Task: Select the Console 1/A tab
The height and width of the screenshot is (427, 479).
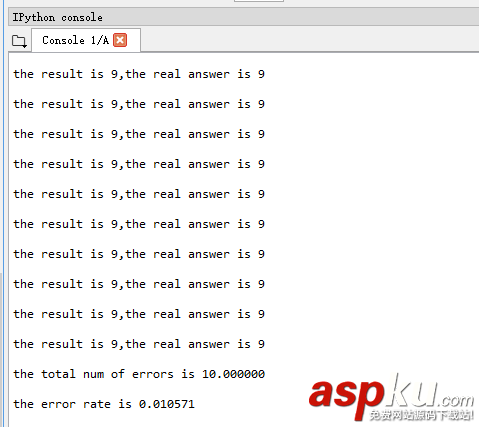Action: [86, 40]
